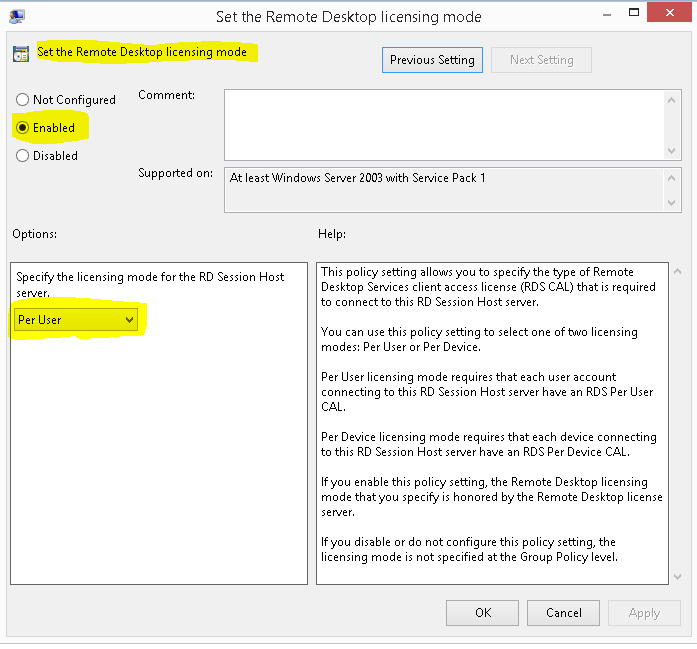Click inside the Comment text box
The height and width of the screenshot is (649, 697).
coord(444,125)
